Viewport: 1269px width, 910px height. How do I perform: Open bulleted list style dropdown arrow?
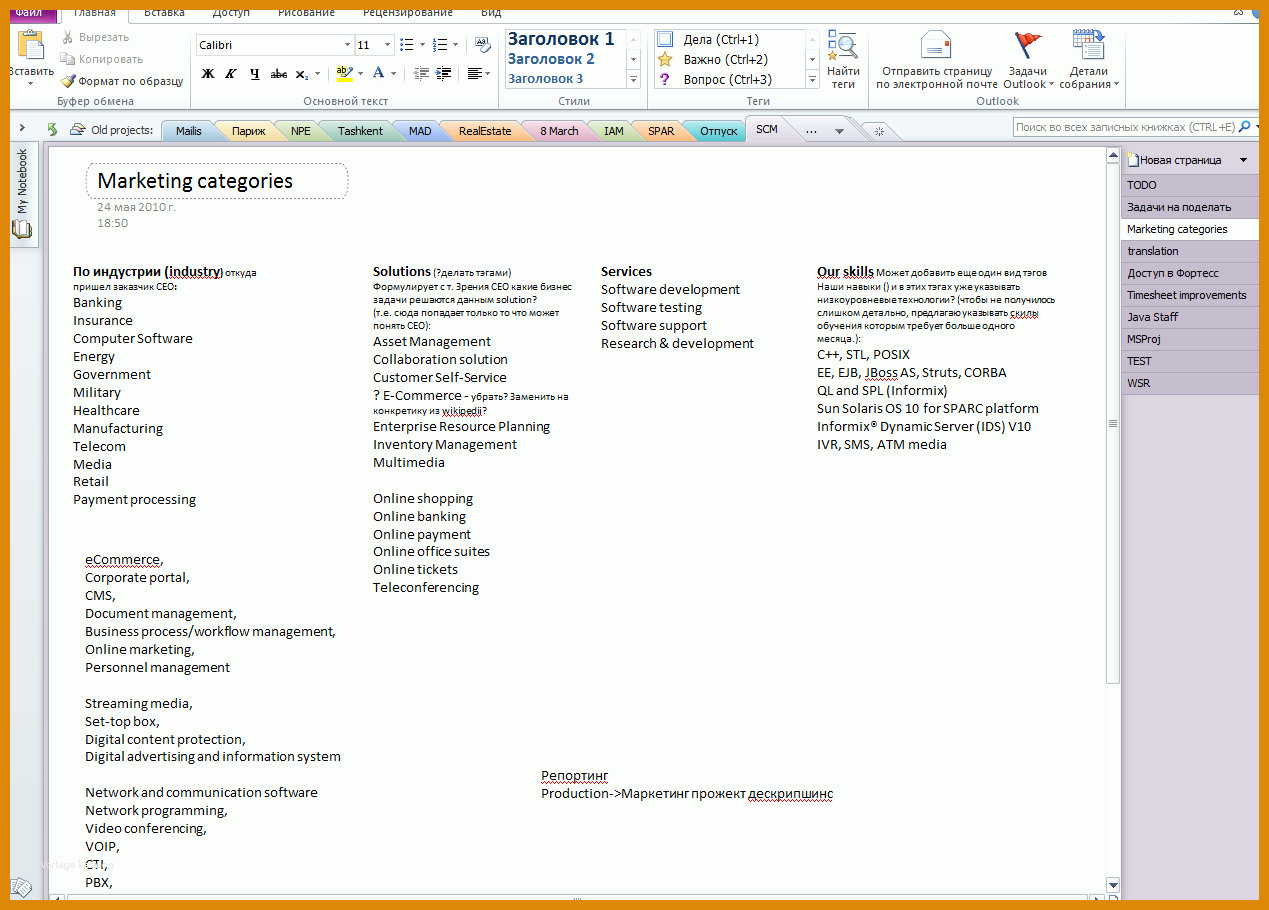click(x=422, y=45)
